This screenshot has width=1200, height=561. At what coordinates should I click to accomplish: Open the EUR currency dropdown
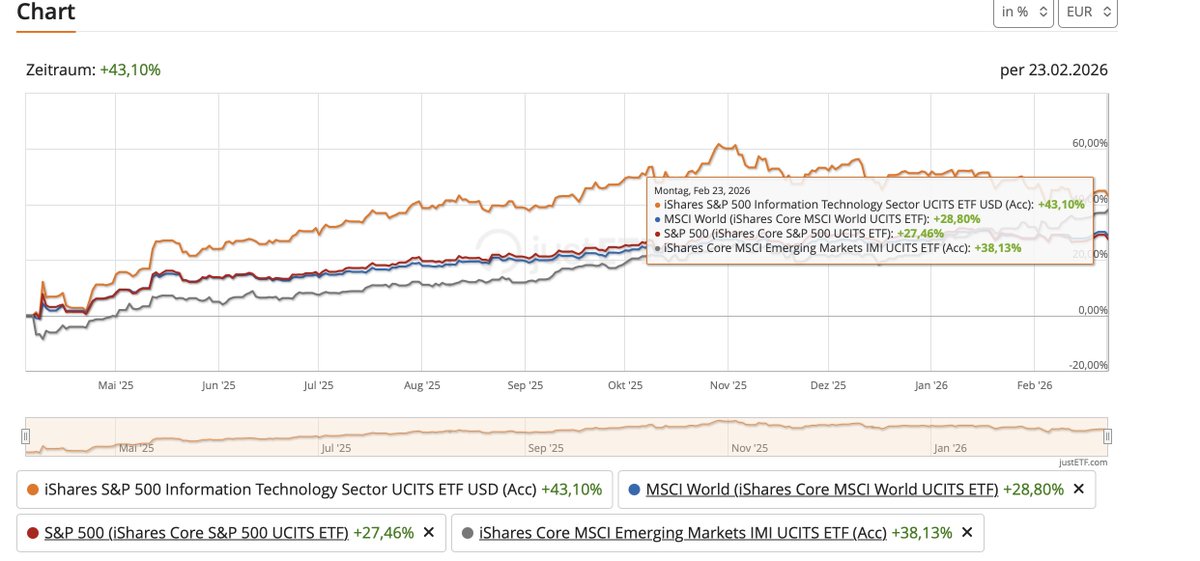pos(1088,12)
